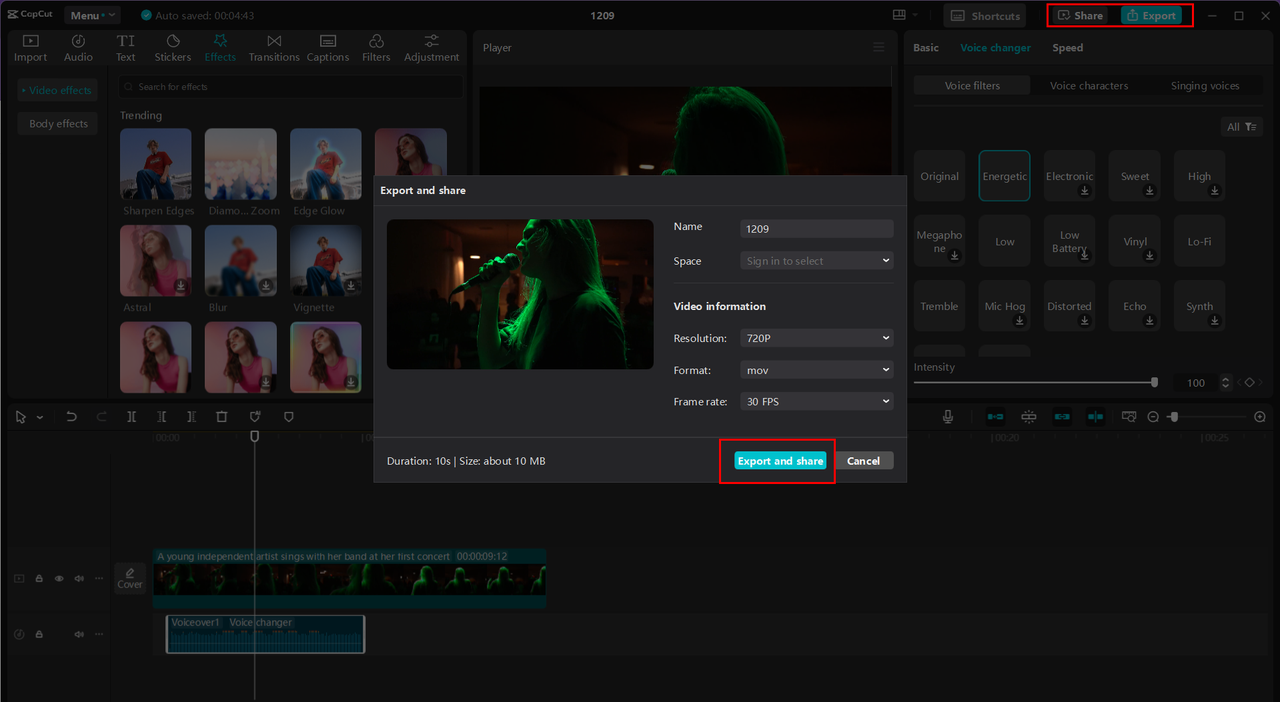Viewport: 1280px width, 702px height.
Task: Download the Echo voice filter
Action: click(x=1149, y=321)
